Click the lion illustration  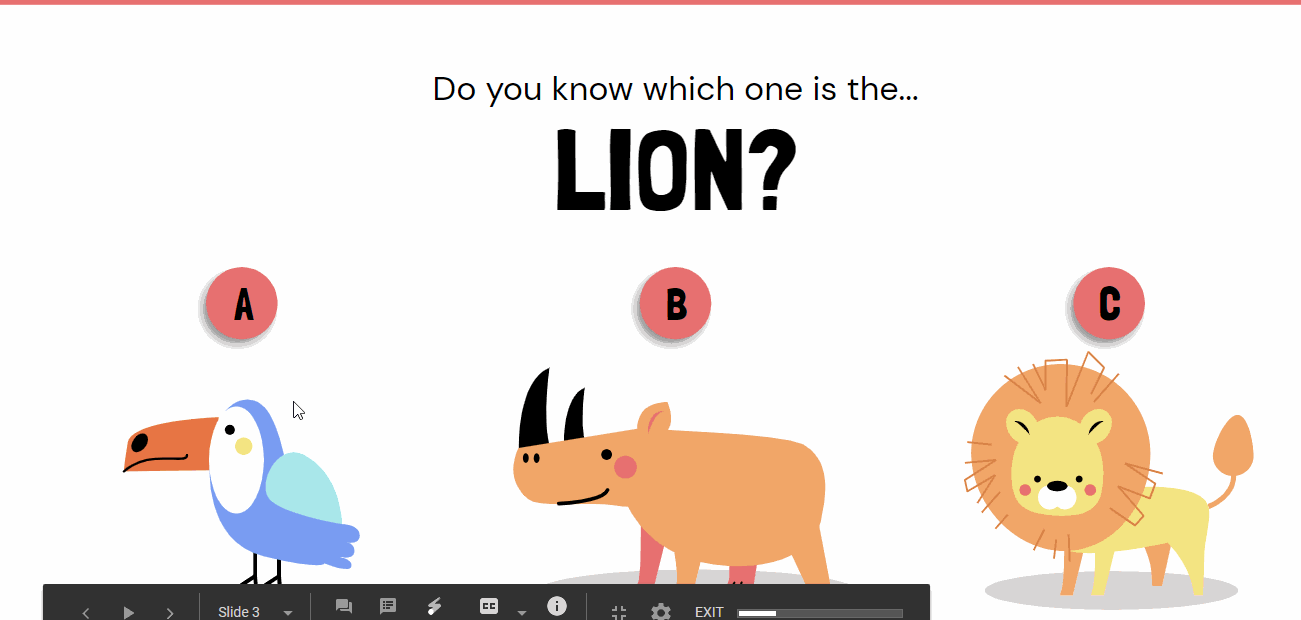pyautogui.click(x=1109, y=475)
